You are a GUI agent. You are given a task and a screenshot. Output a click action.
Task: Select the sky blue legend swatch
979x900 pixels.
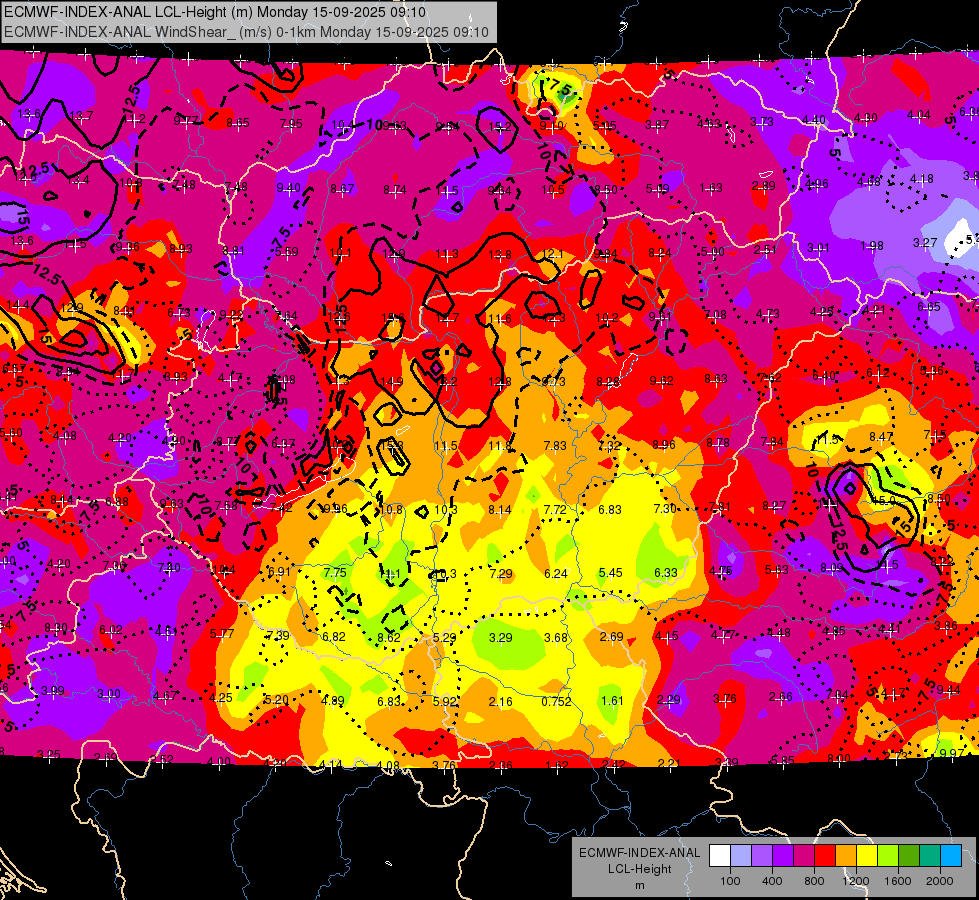point(951,856)
